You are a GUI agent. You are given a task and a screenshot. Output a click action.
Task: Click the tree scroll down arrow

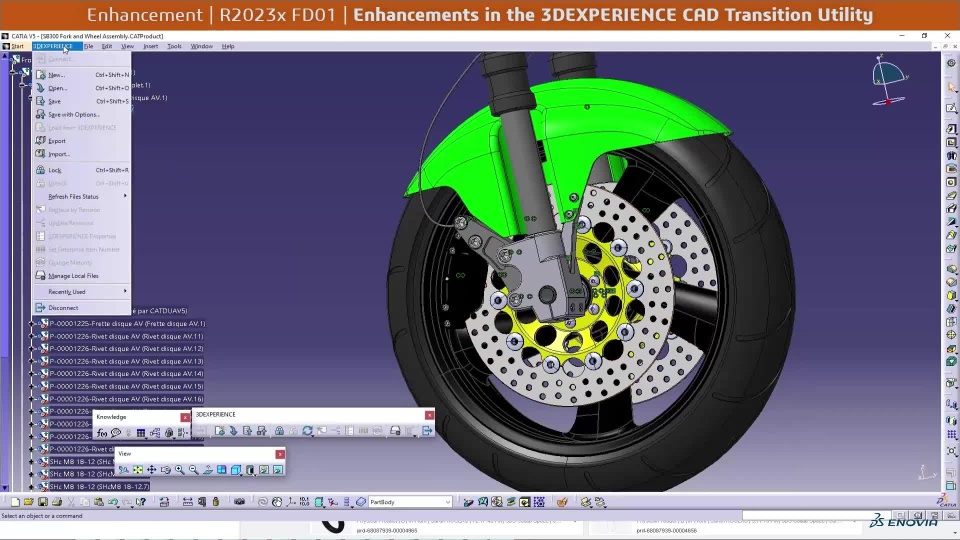click(4, 488)
